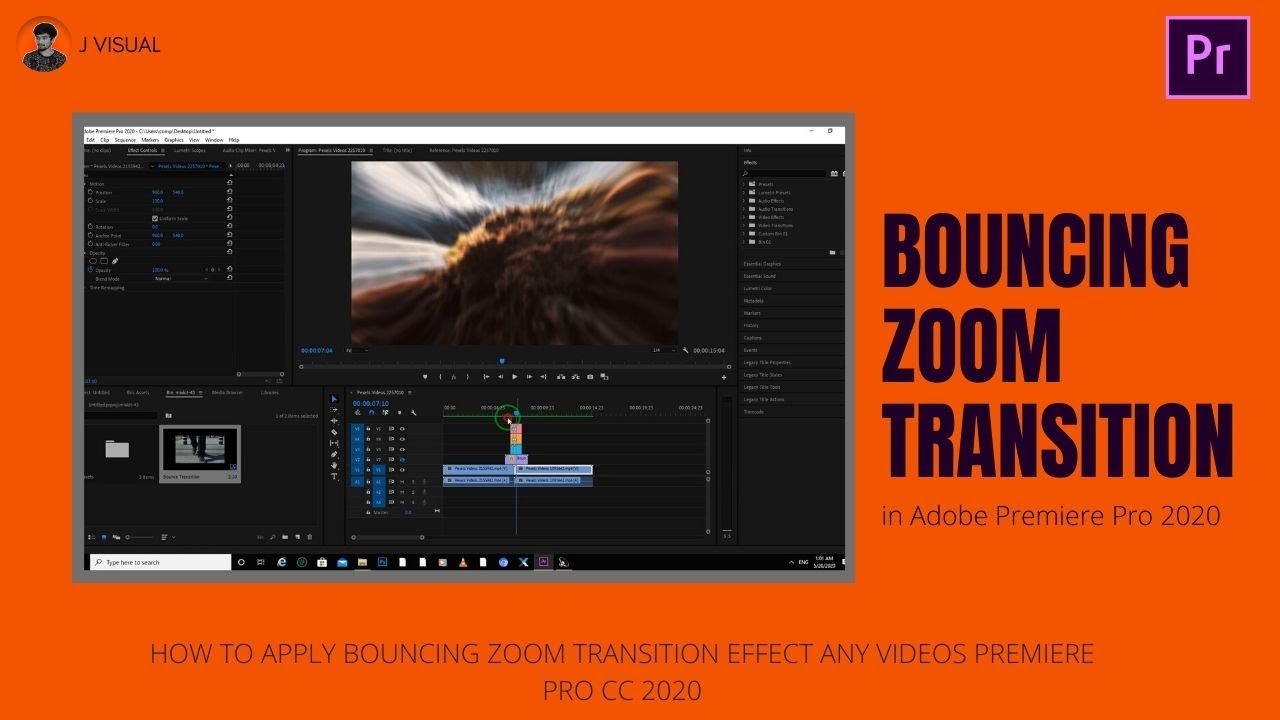
Task: Switch to the Lumetri Scopes tab
Action: point(190,150)
